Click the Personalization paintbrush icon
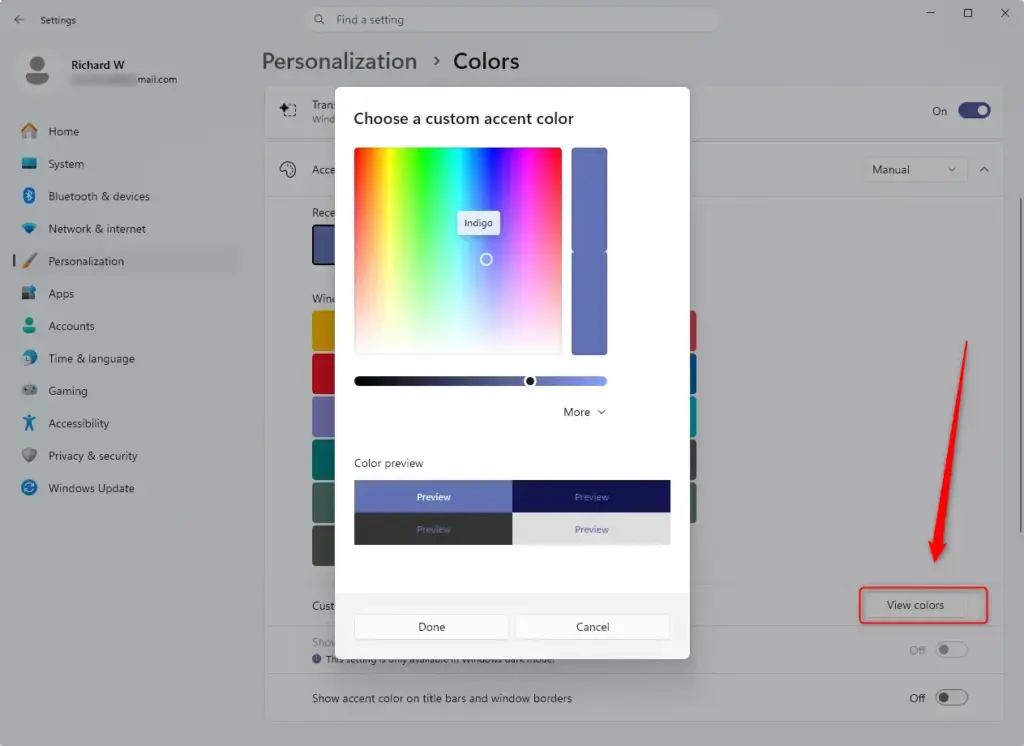Screen dimensions: 1024x746 [x=29, y=261]
